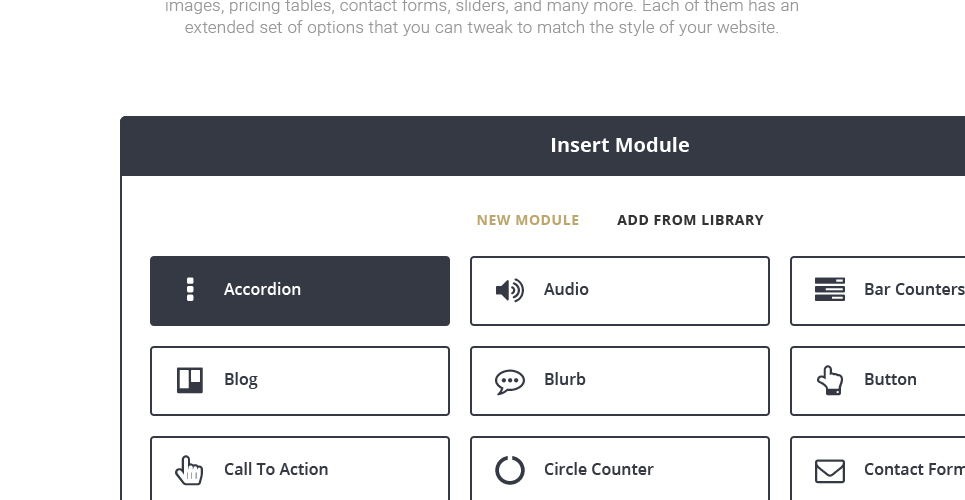The image size is (965, 500).
Task: Add the Bar Counters module
Action: 878,291
